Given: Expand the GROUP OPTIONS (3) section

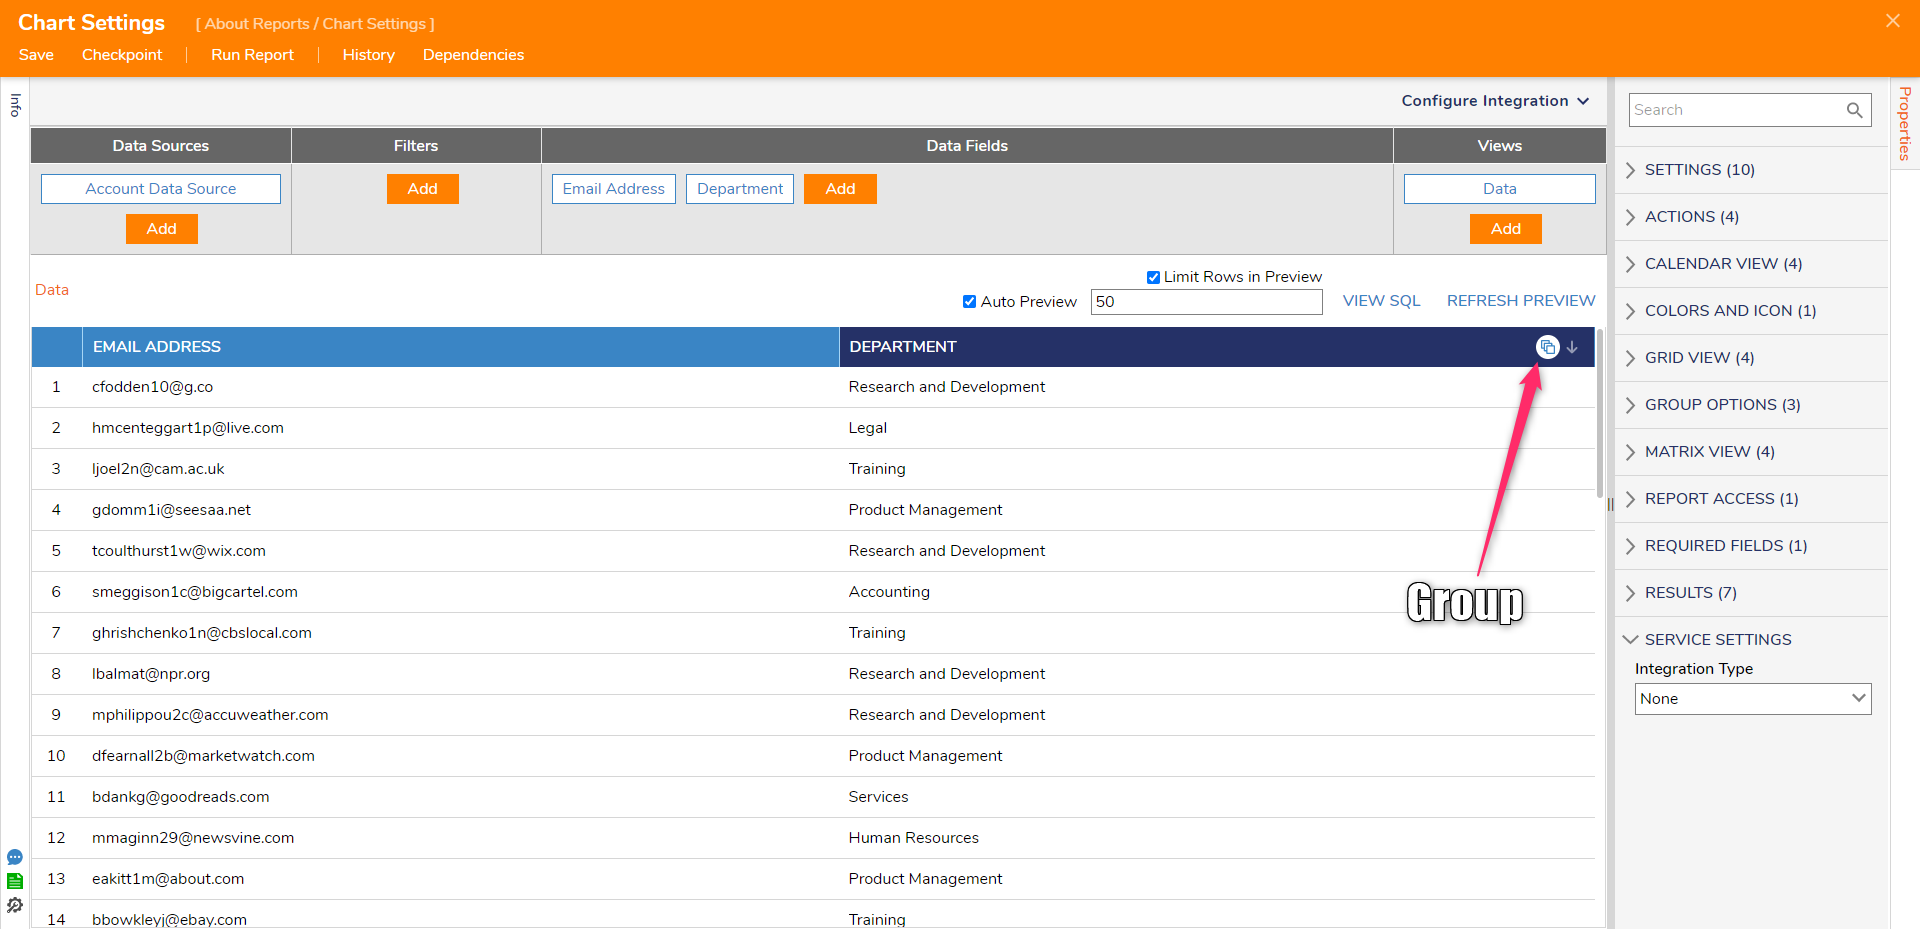Looking at the screenshot, I should [1751, 405].
